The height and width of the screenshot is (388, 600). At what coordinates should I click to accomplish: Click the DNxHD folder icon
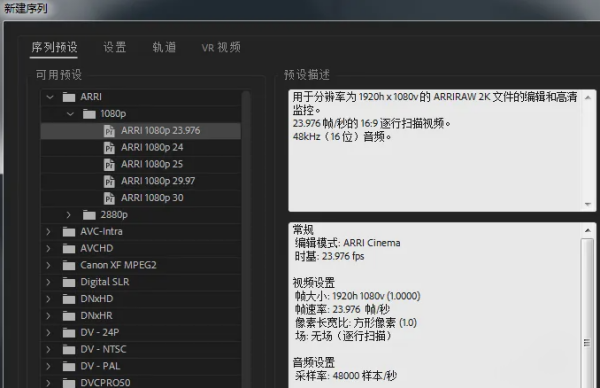69,299
